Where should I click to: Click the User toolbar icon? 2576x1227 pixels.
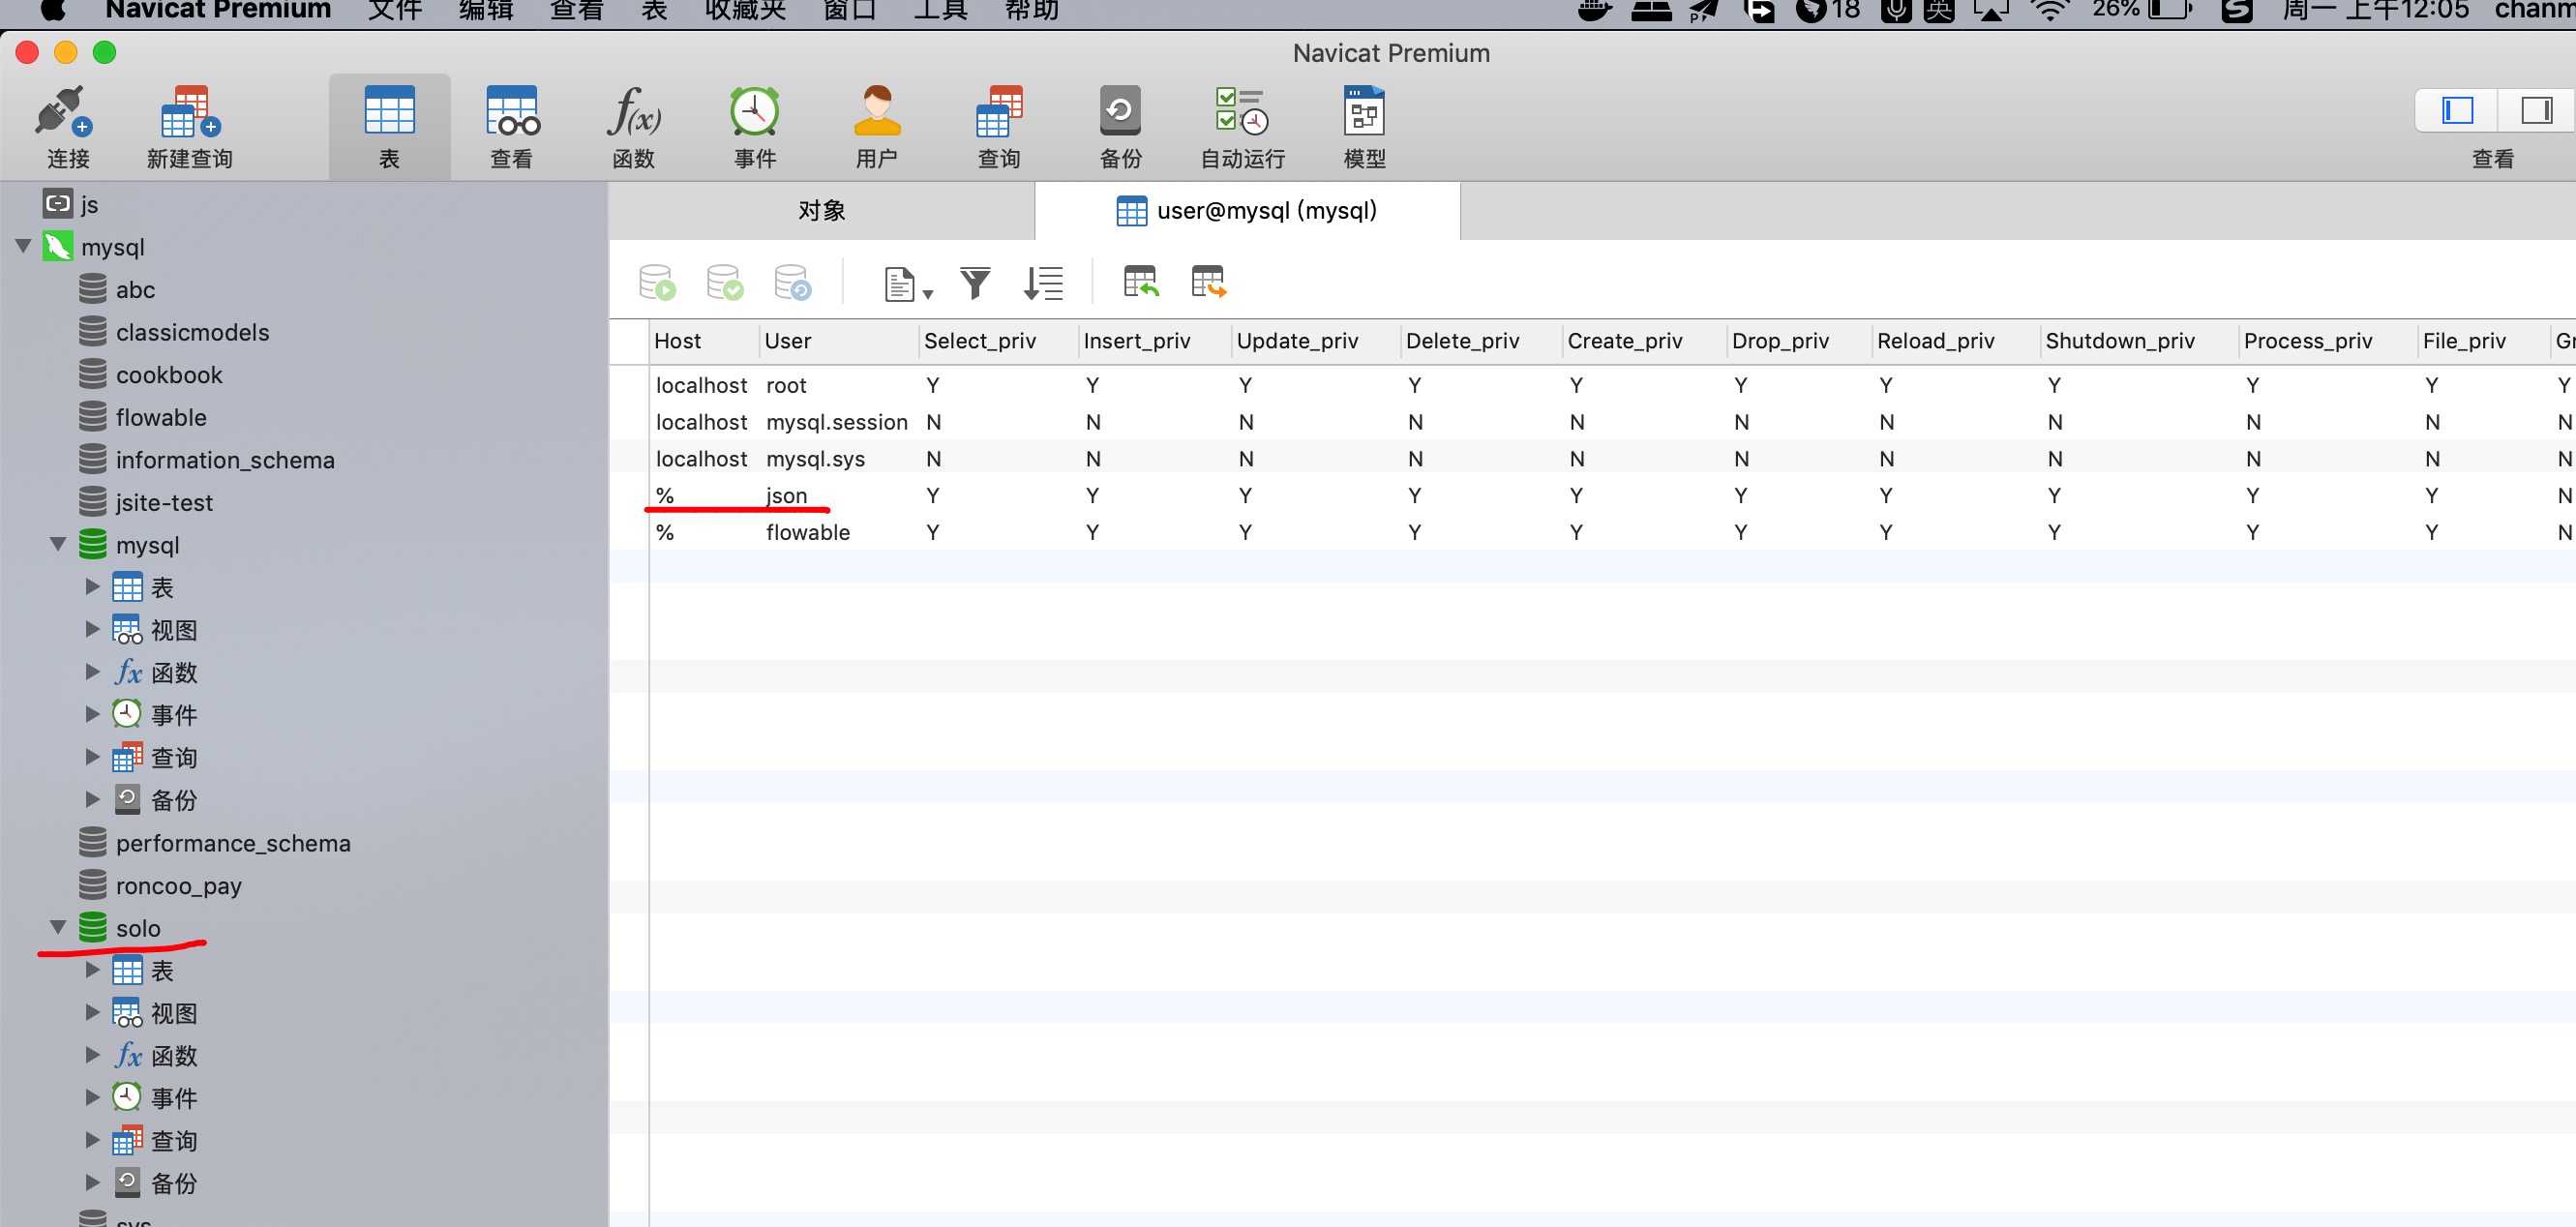tap(876, 112)
